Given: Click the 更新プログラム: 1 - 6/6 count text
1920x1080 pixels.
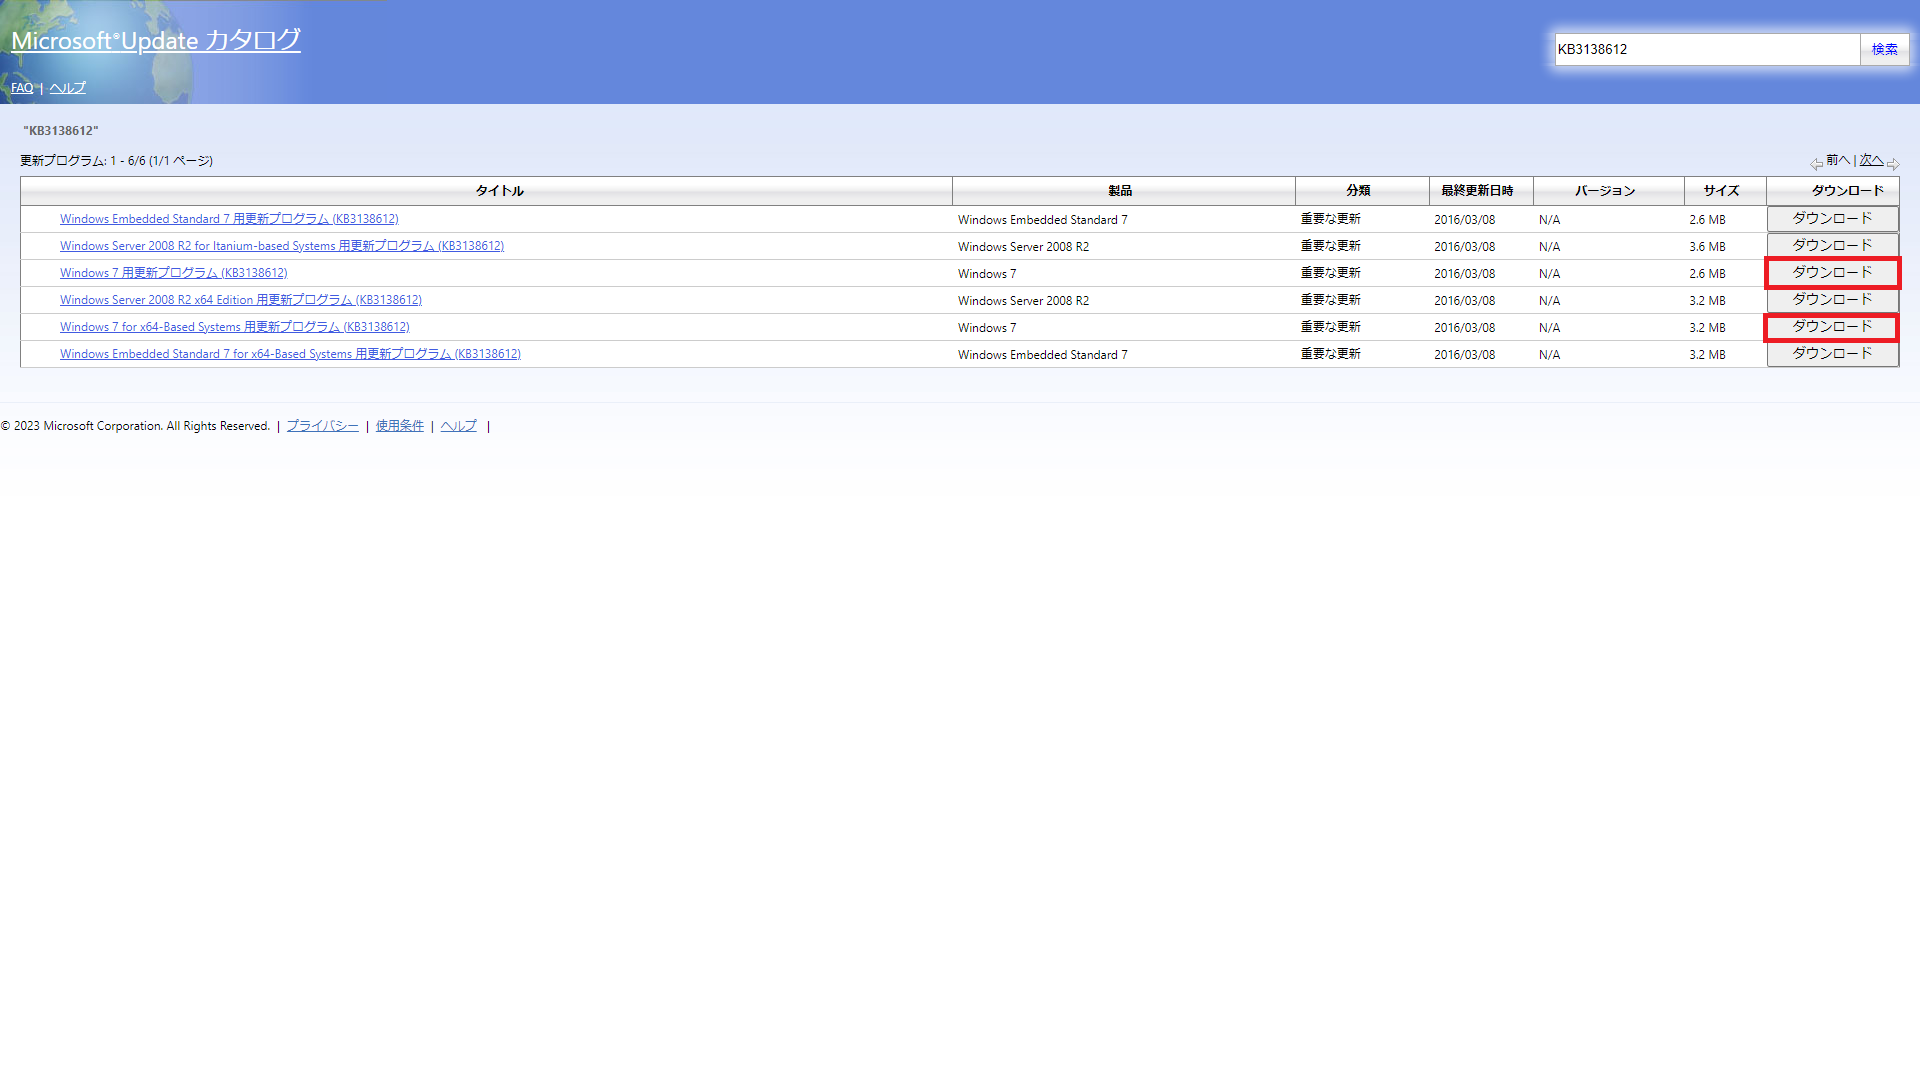Looking at the screenshot, I should click(x=116, y=161).
